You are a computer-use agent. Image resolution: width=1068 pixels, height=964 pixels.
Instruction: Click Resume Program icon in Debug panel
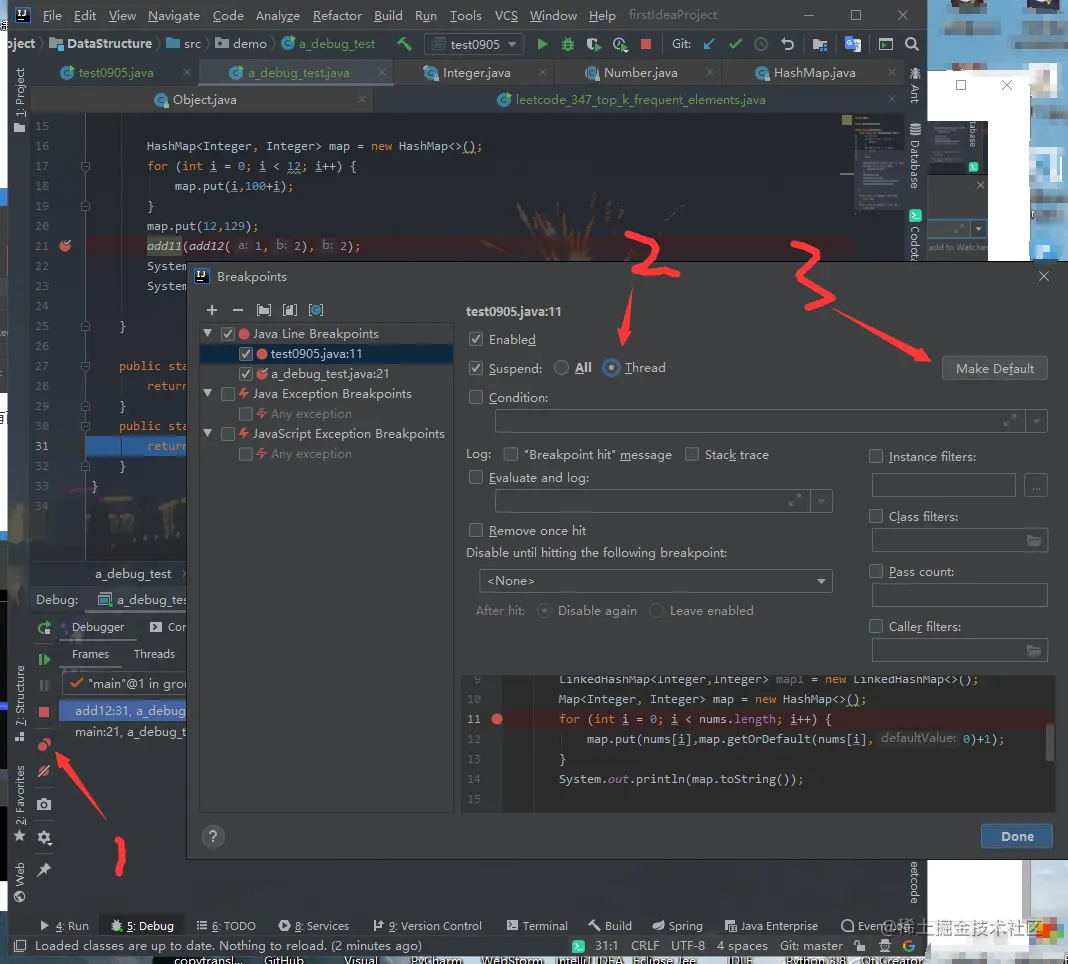pos(44,659)
